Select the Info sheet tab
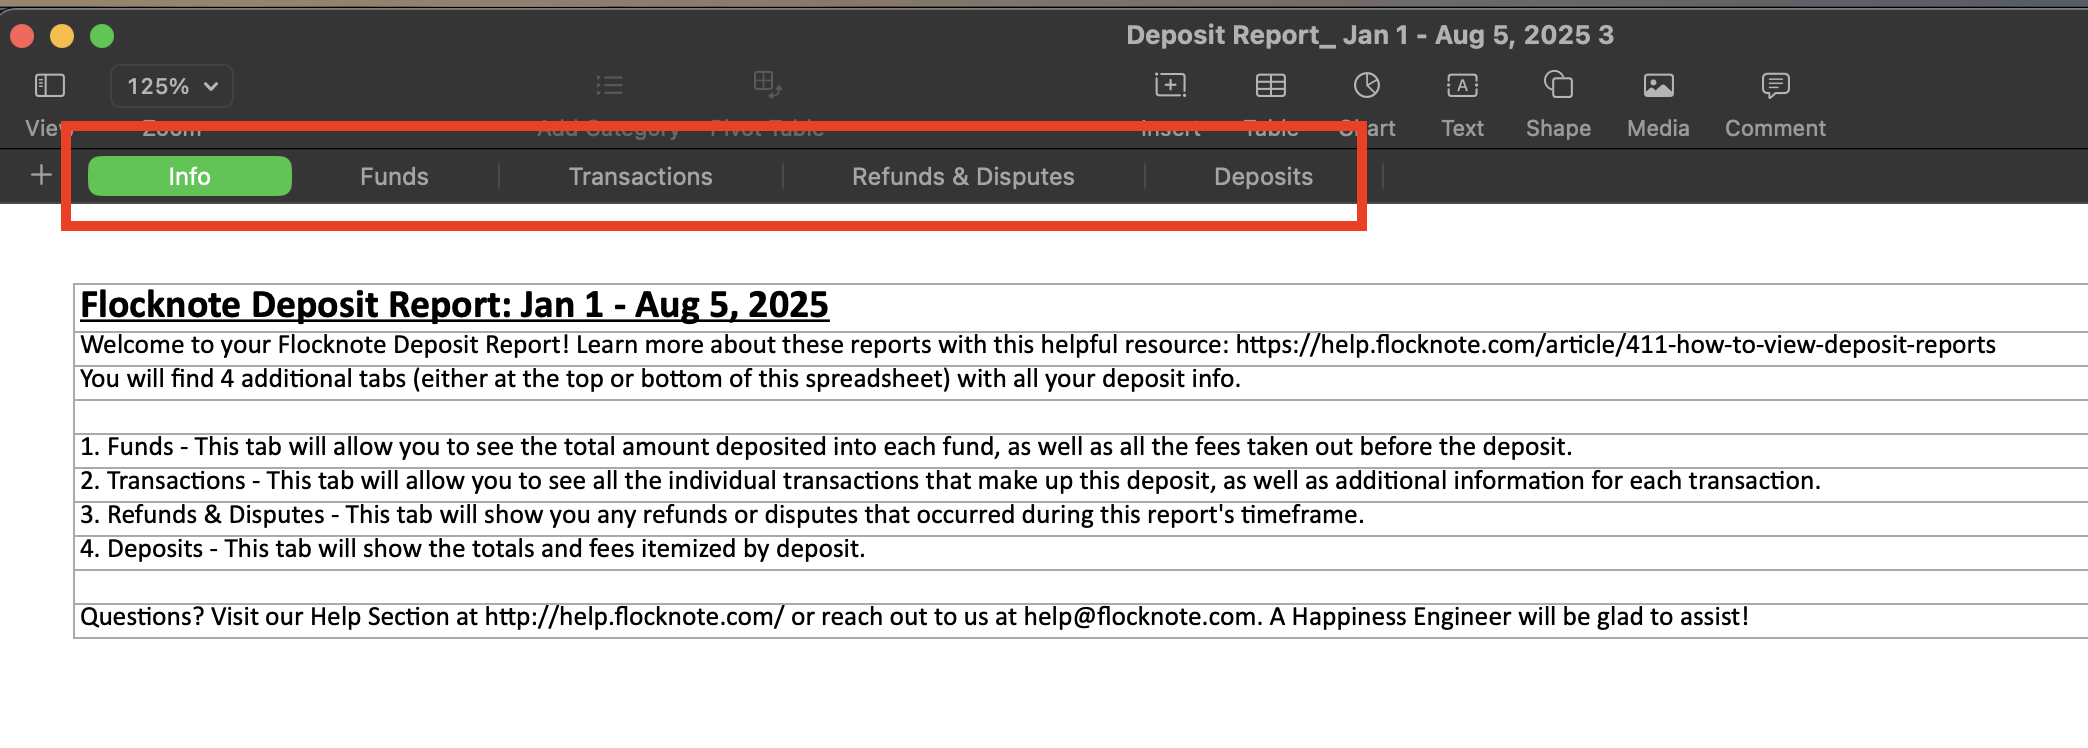Screen dimensions: 2088x748 click(x=190, y=176)
